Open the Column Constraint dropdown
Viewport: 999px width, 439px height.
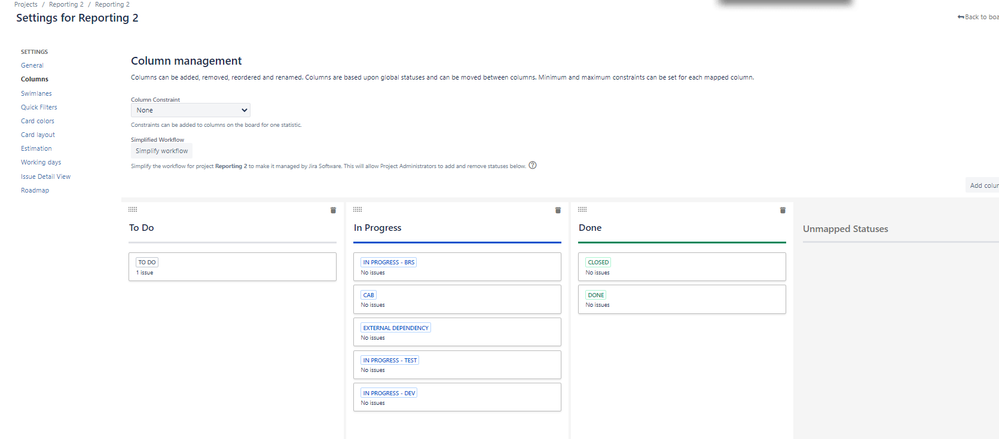pos(190,110)
